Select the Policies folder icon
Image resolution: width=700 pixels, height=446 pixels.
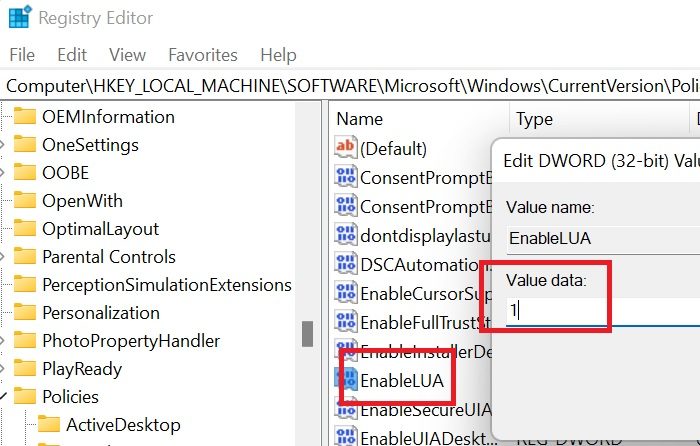click(x=25, y=397)
